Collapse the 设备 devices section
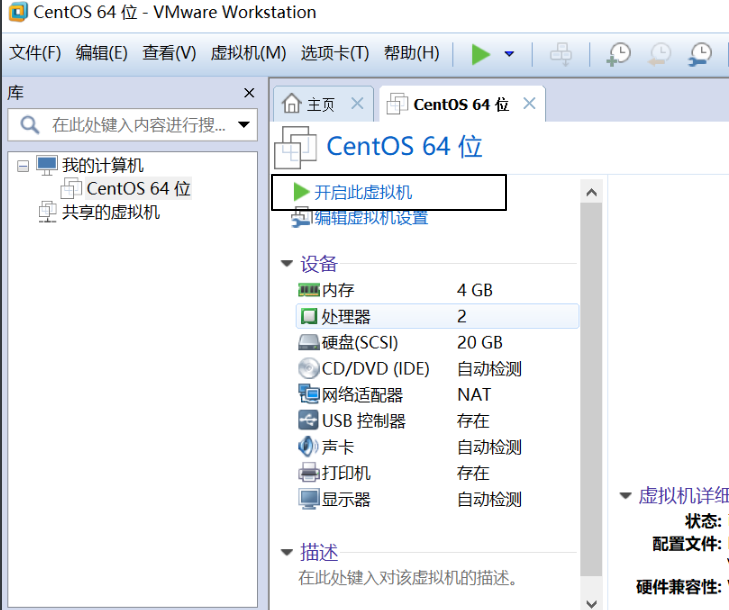This screenshot has width=729, height=610. [287, 264]
